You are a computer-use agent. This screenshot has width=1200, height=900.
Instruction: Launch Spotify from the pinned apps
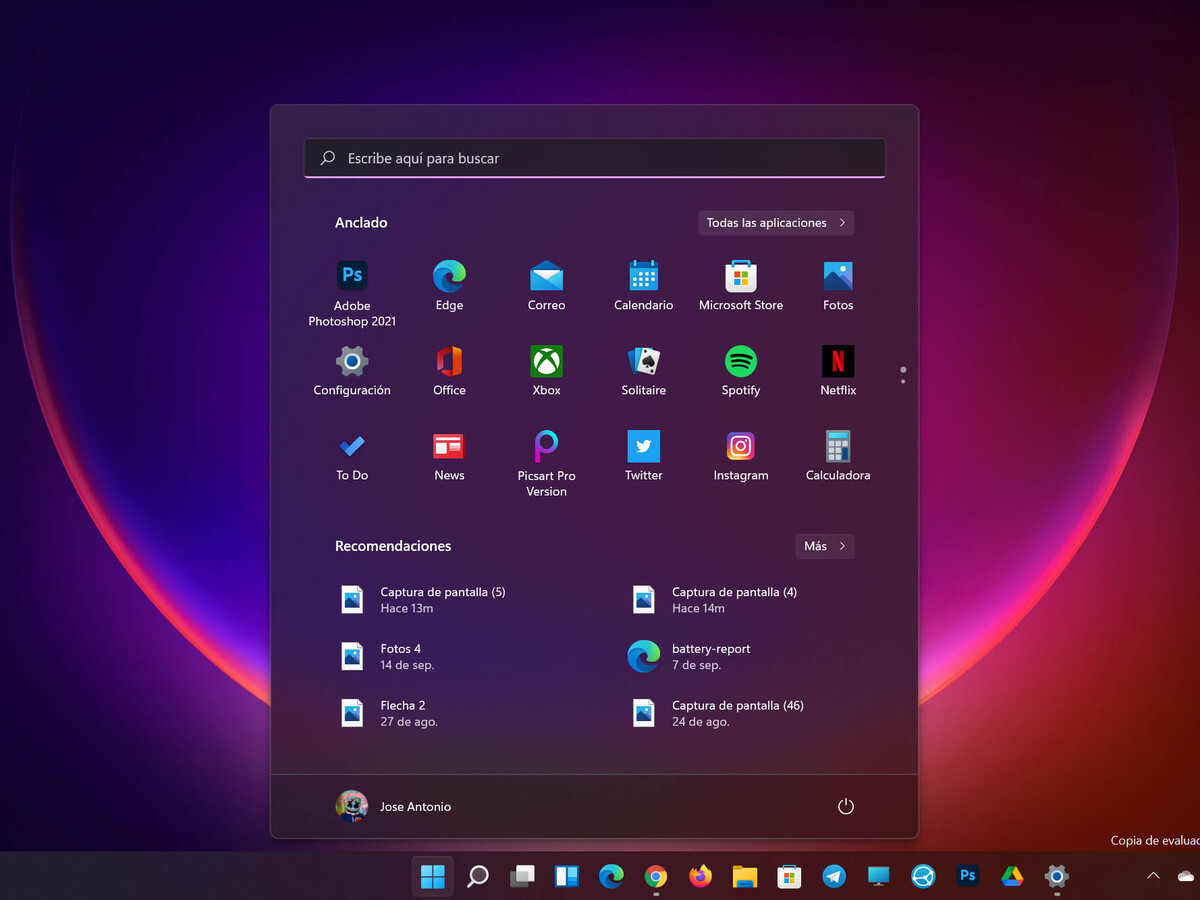point(740,361)
